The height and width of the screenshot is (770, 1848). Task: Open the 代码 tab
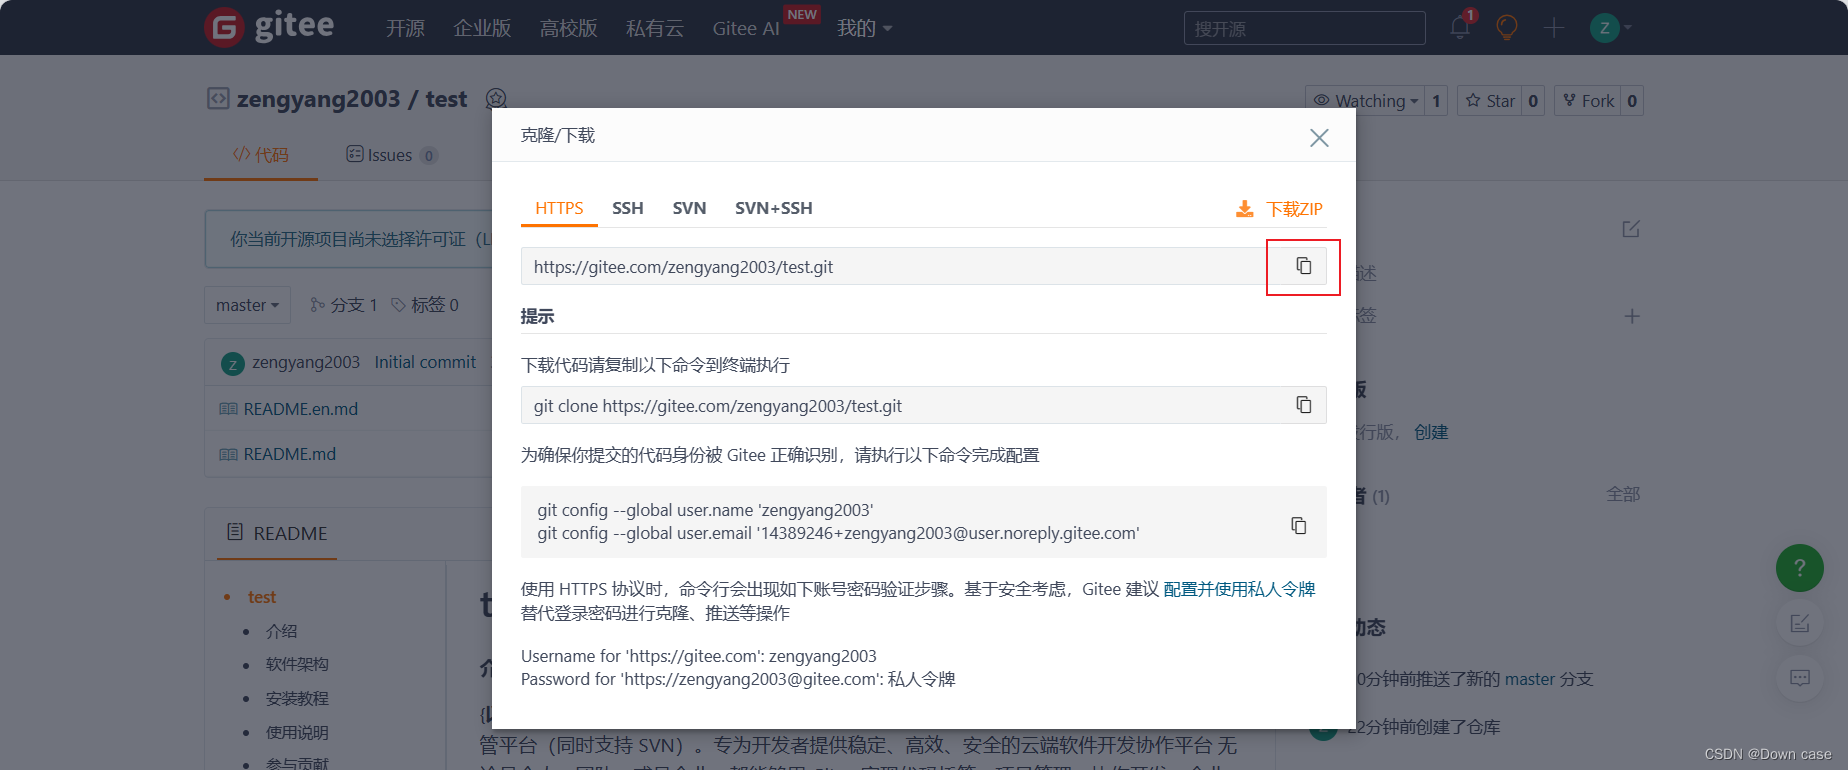click(x=261, y=155)
